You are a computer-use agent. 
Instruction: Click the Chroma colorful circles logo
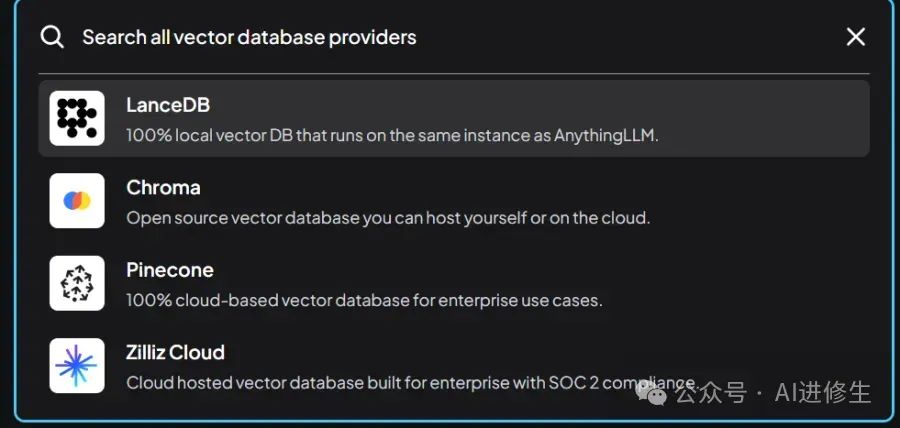pos(77,201)
